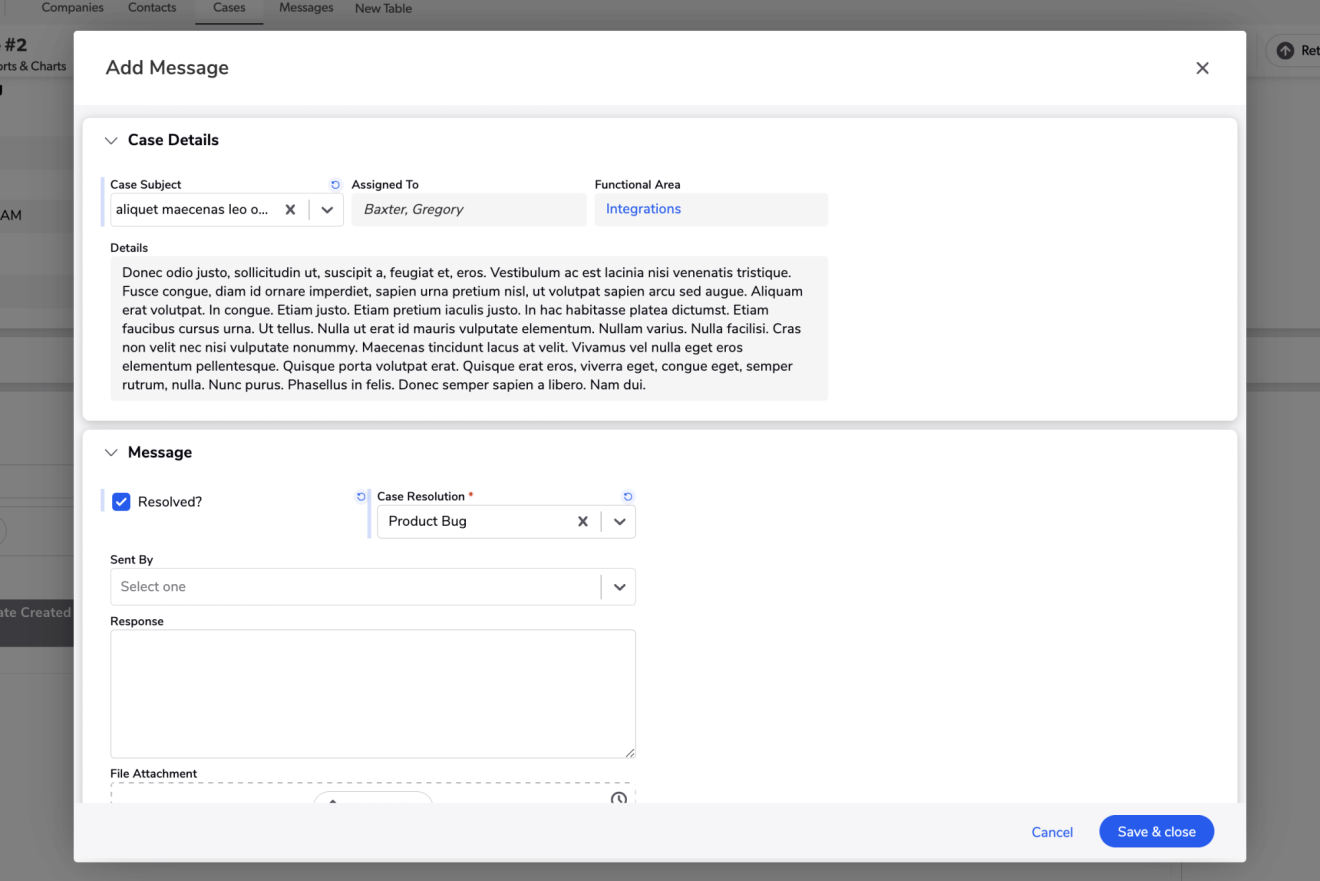The image size is (1320, 881).
Task: Collapse the Message section
Action: pyautogui.click(x=111, y=453)
